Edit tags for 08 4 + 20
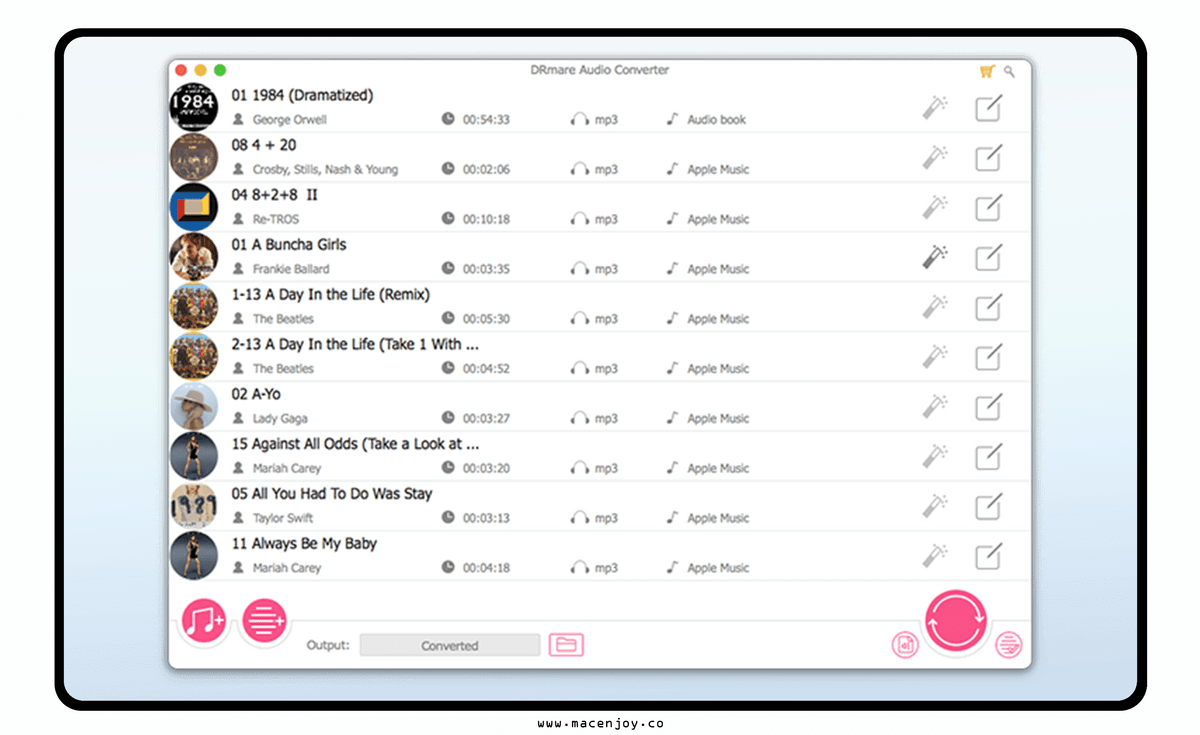The height and width of the screenshot is (735, 1200). coord(988,157)
